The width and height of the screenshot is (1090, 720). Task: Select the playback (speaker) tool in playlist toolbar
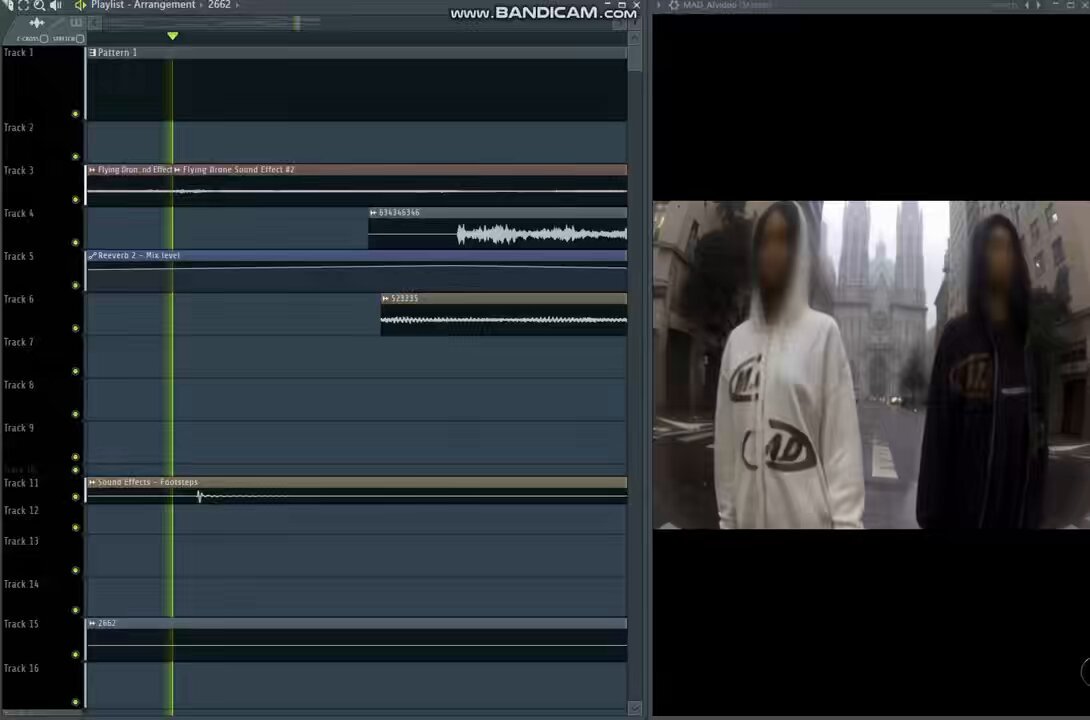[56, 5]
